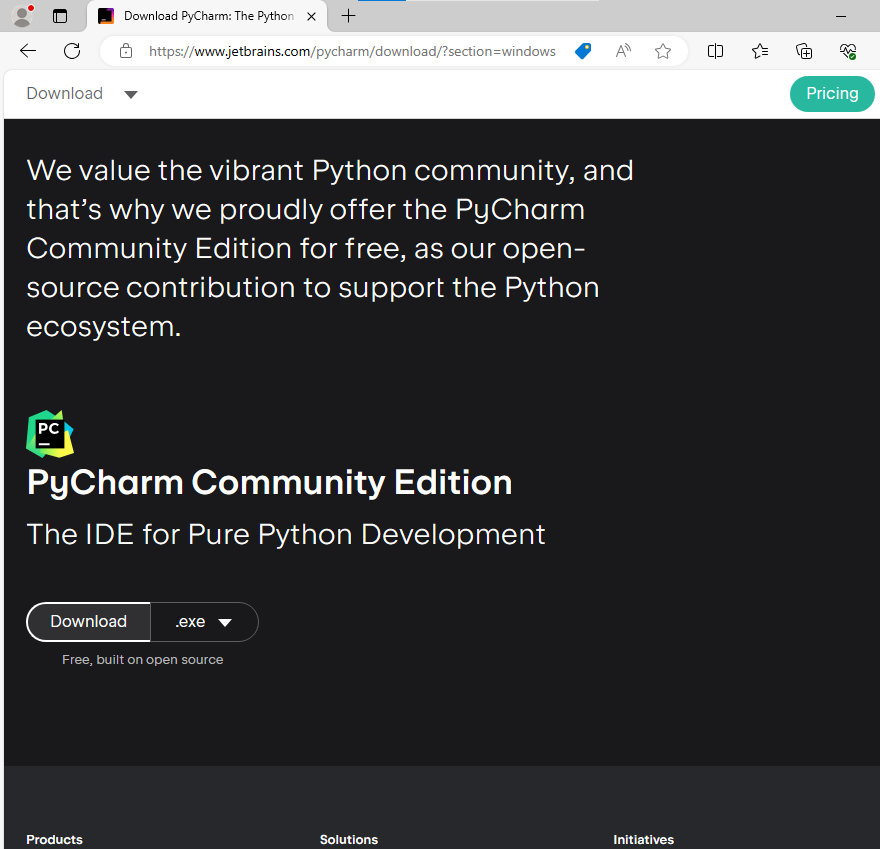
Task: Open the Collections icon
Action: [804, 51]
